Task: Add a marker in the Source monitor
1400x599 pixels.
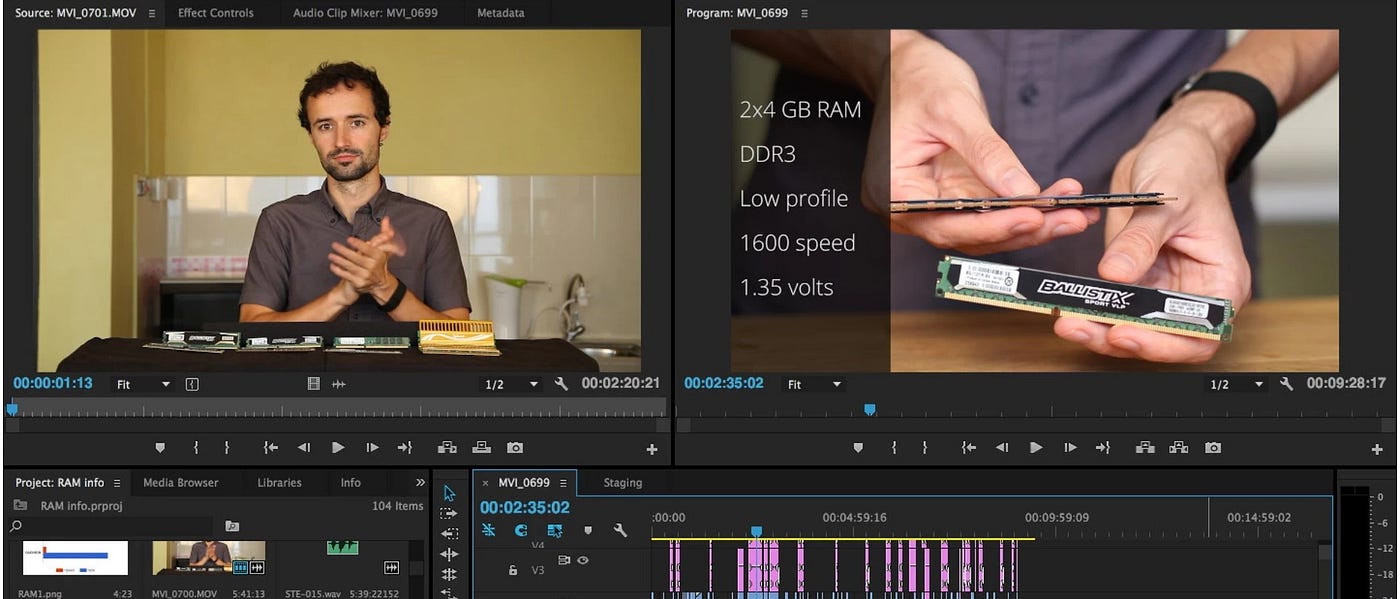Action: 160,448
